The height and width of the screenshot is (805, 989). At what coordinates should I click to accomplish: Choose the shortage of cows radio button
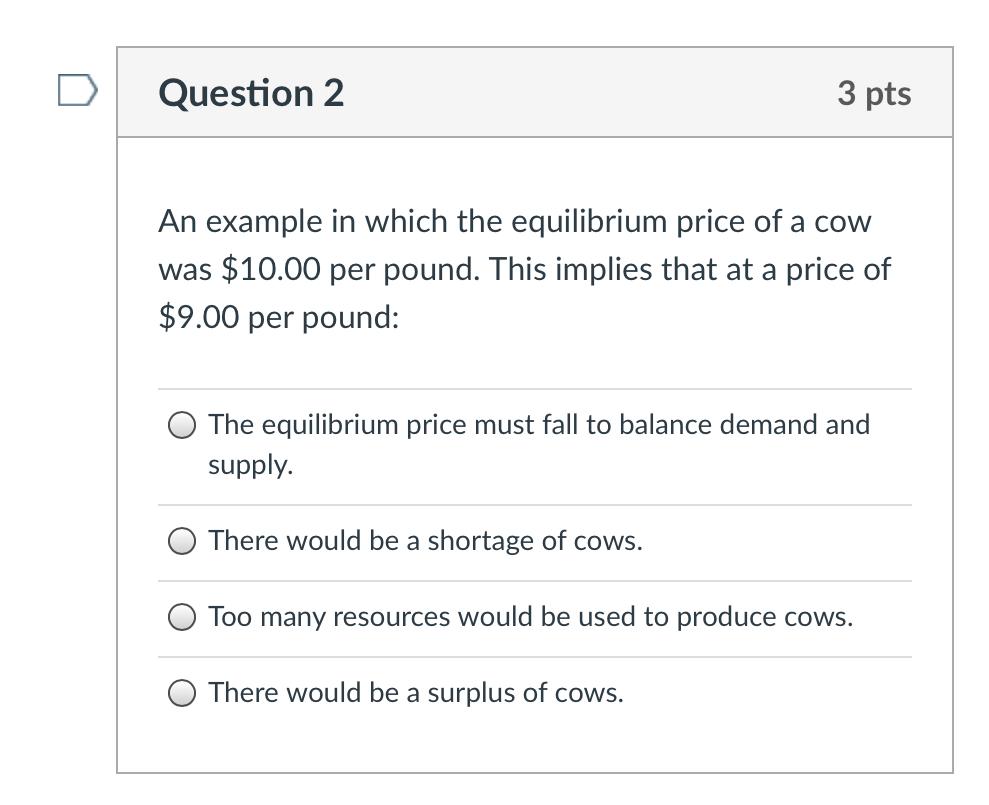pyautogui.click(x=181, y=542)
